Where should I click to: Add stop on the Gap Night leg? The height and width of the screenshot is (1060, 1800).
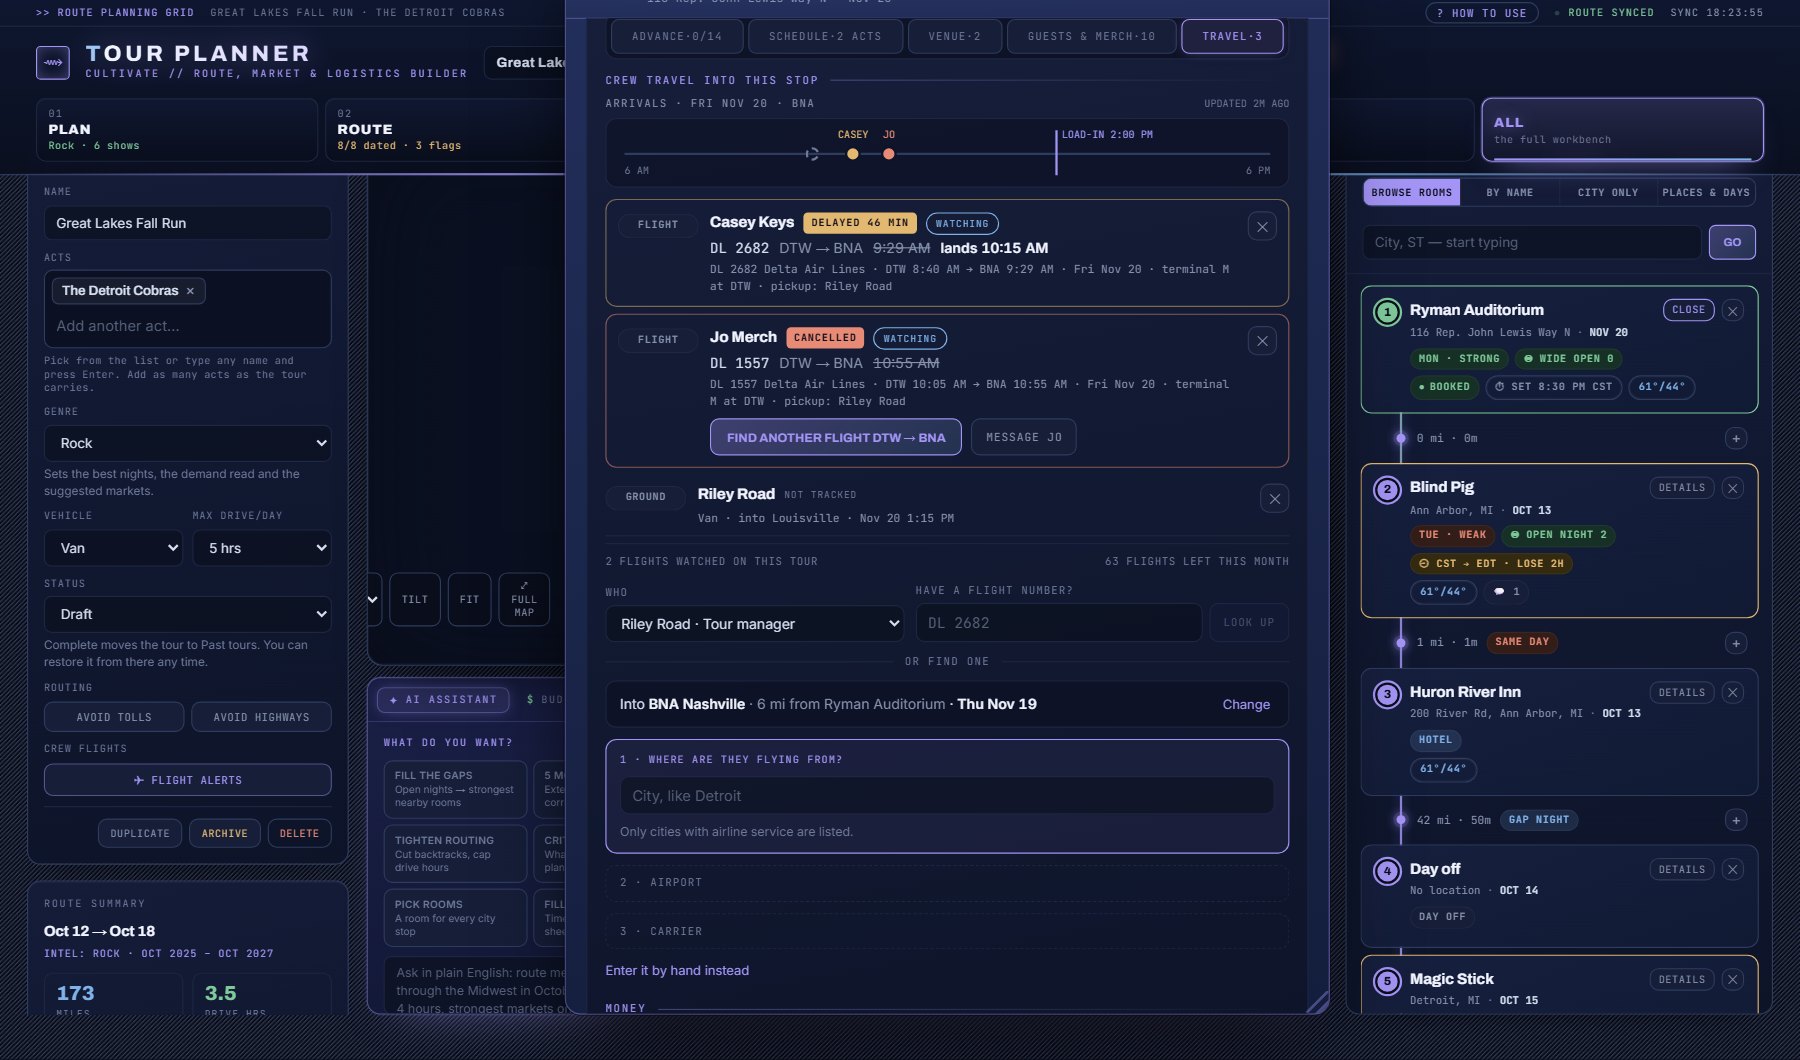(1736, 820)
